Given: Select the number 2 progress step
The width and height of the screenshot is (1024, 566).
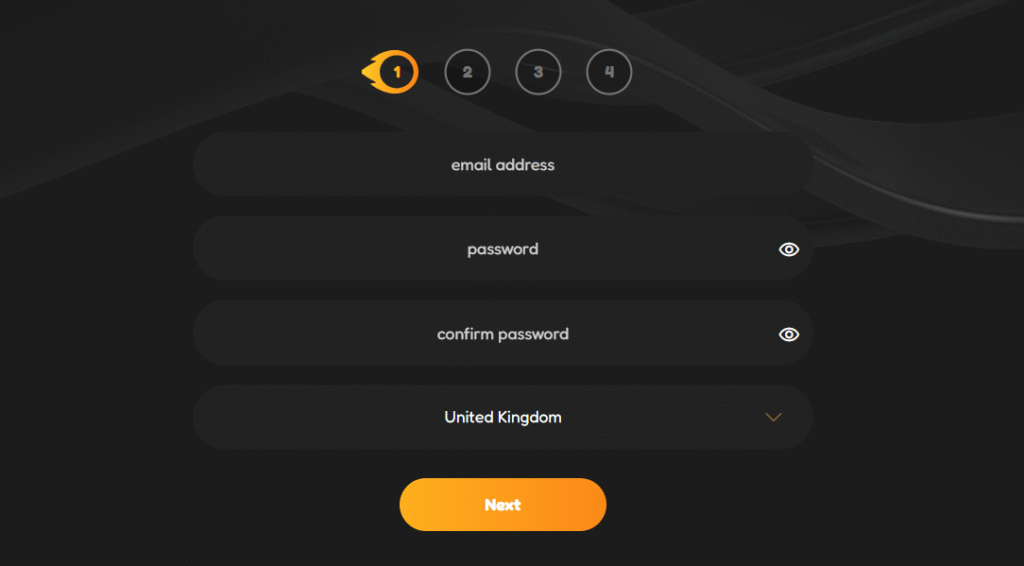Looking at the screenshot, I should [x=467, y=72].
